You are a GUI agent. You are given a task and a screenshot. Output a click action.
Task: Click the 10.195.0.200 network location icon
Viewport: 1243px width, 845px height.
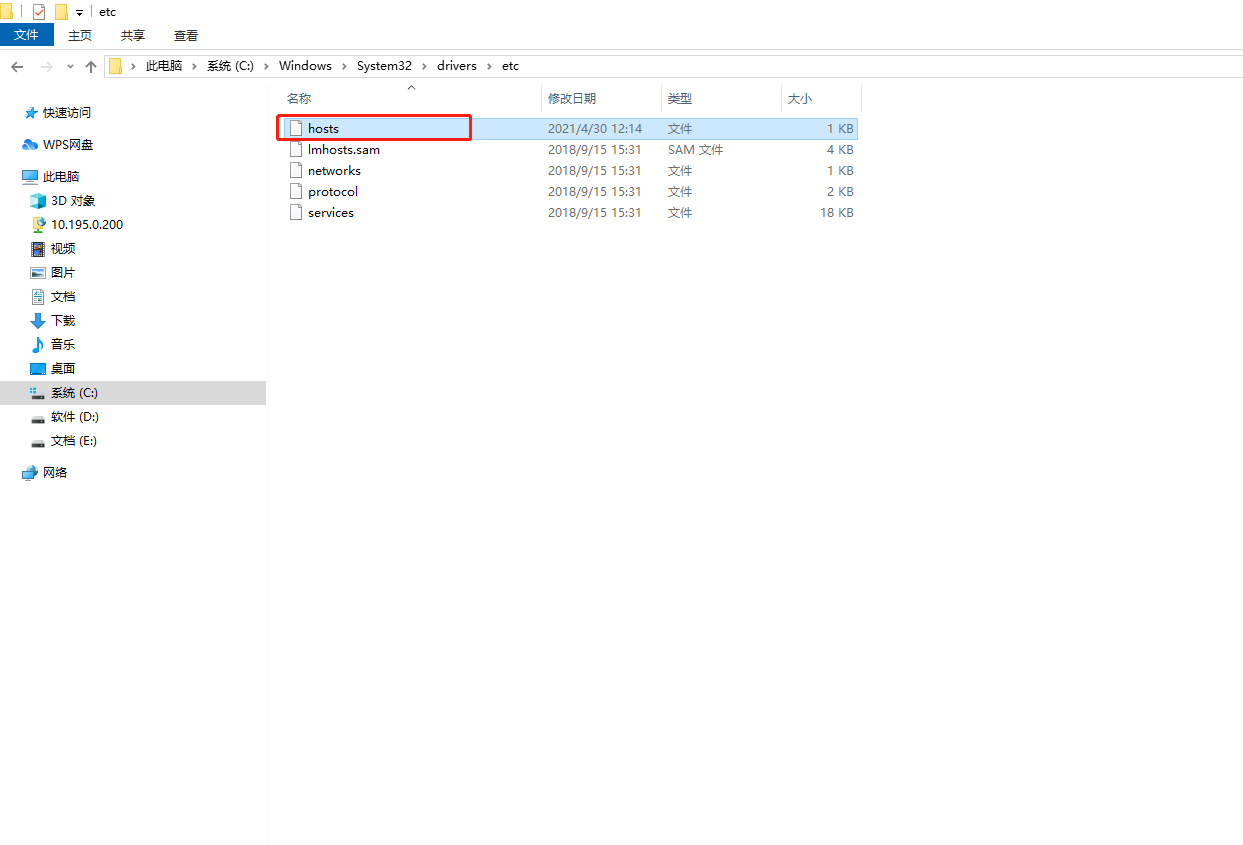click(38, 224)
